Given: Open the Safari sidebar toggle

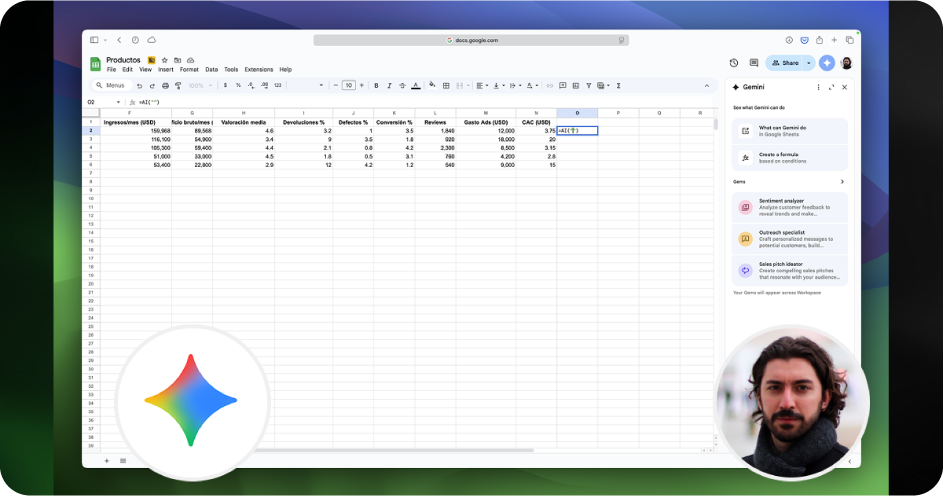Looking at the screenshot, I should point(94,40).
